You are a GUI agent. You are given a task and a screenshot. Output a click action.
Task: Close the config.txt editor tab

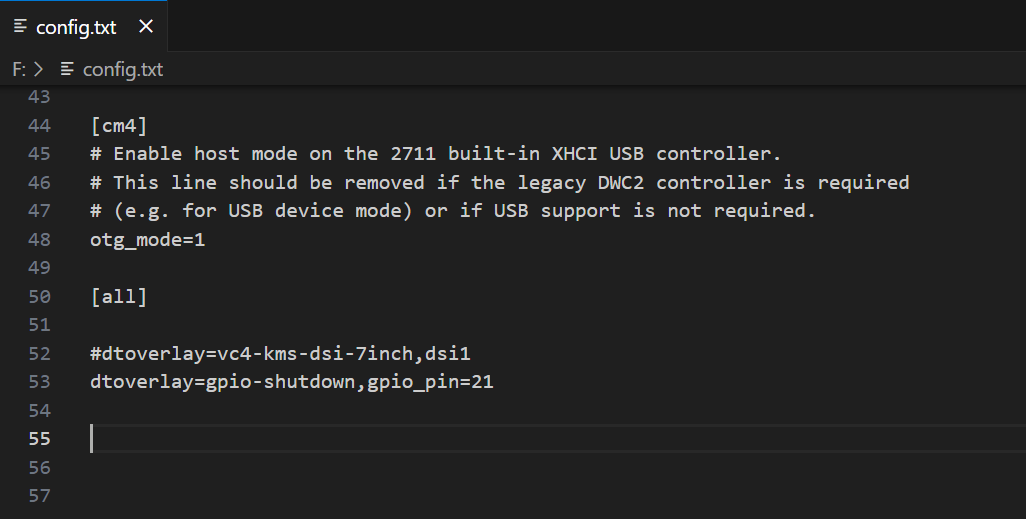pos(146,27)
